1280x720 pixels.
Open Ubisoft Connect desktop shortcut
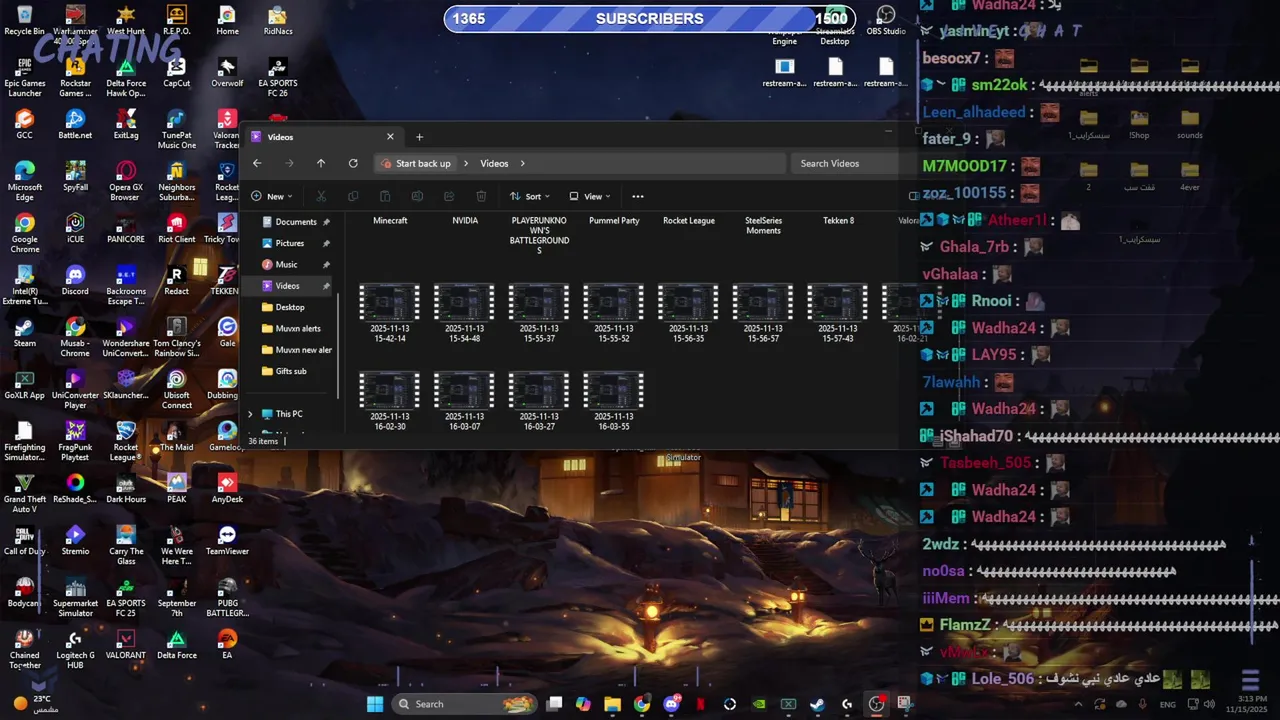pyautogui.click(x=176, y=389)
